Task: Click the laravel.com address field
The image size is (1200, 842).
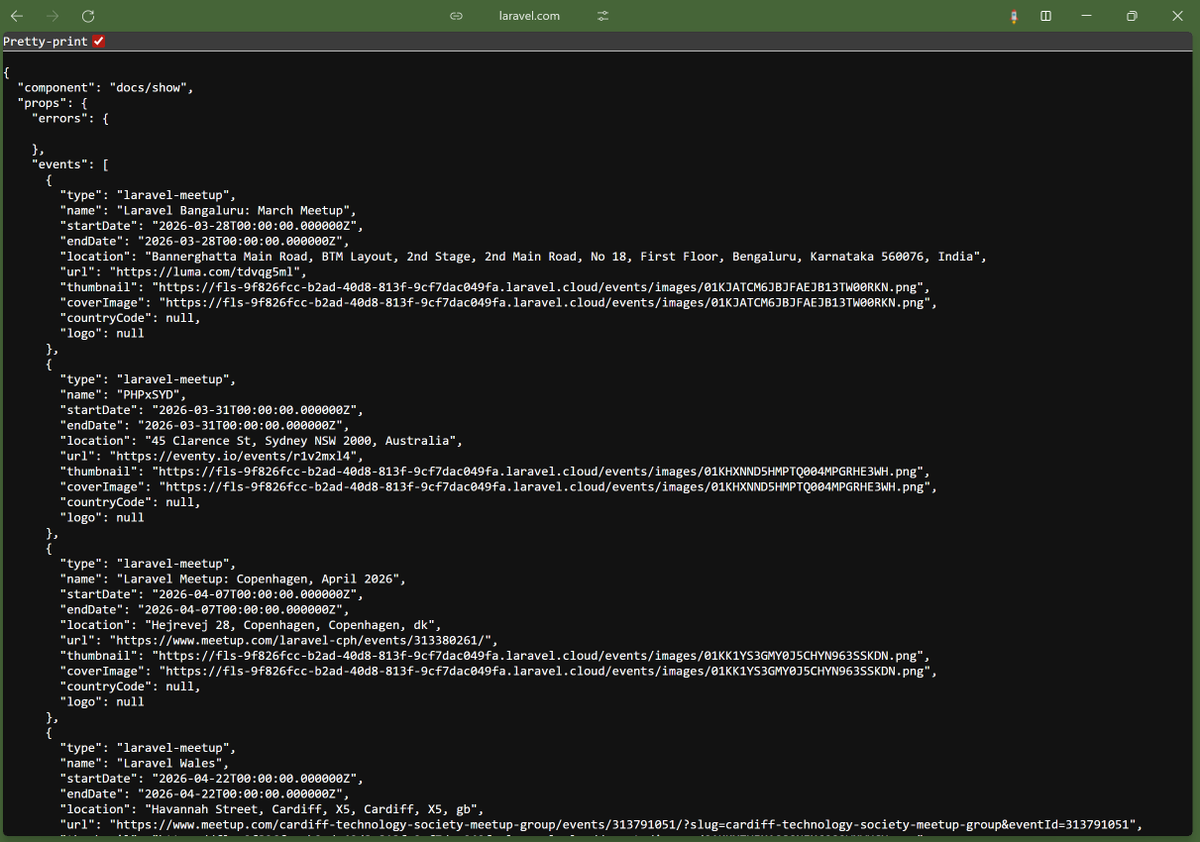Action: [x=529, y=16]
